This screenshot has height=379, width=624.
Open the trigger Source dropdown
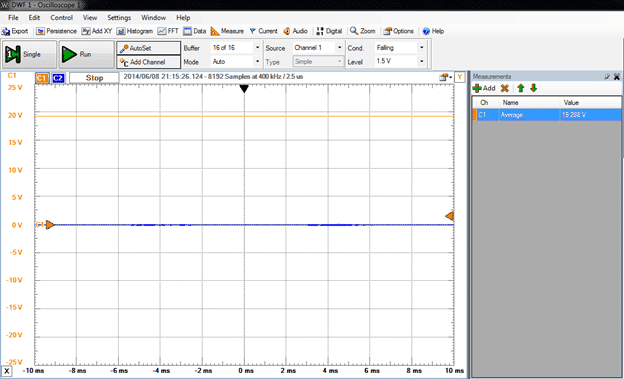(x=318, y=48)
